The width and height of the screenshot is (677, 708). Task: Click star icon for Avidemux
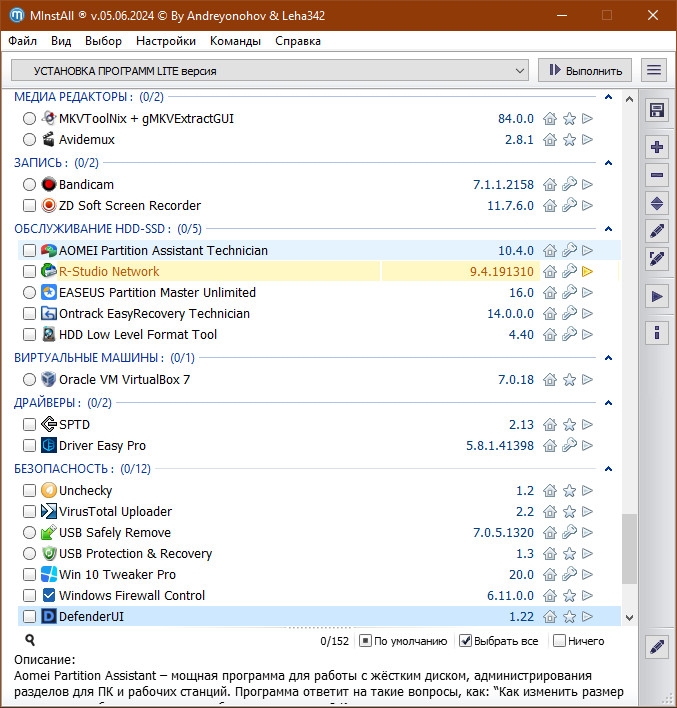[569, 140]
